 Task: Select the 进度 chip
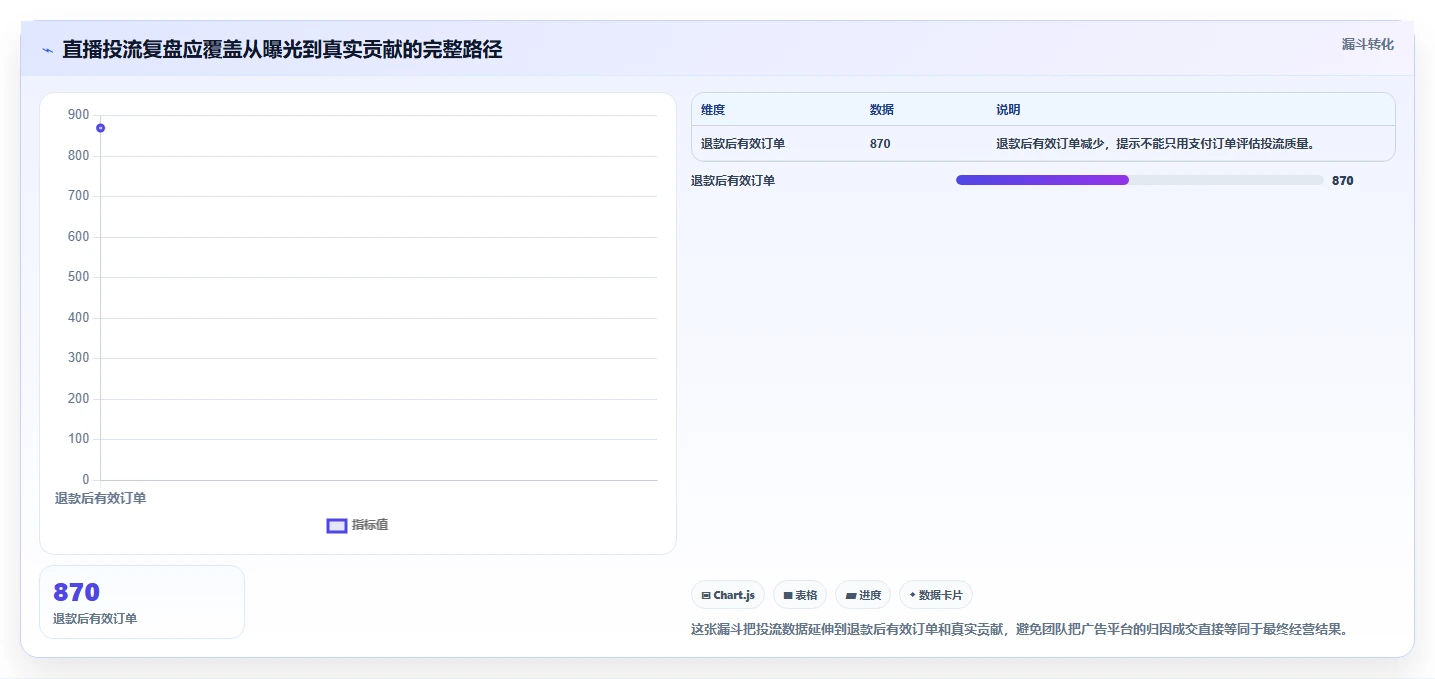(x=863, y=595)
